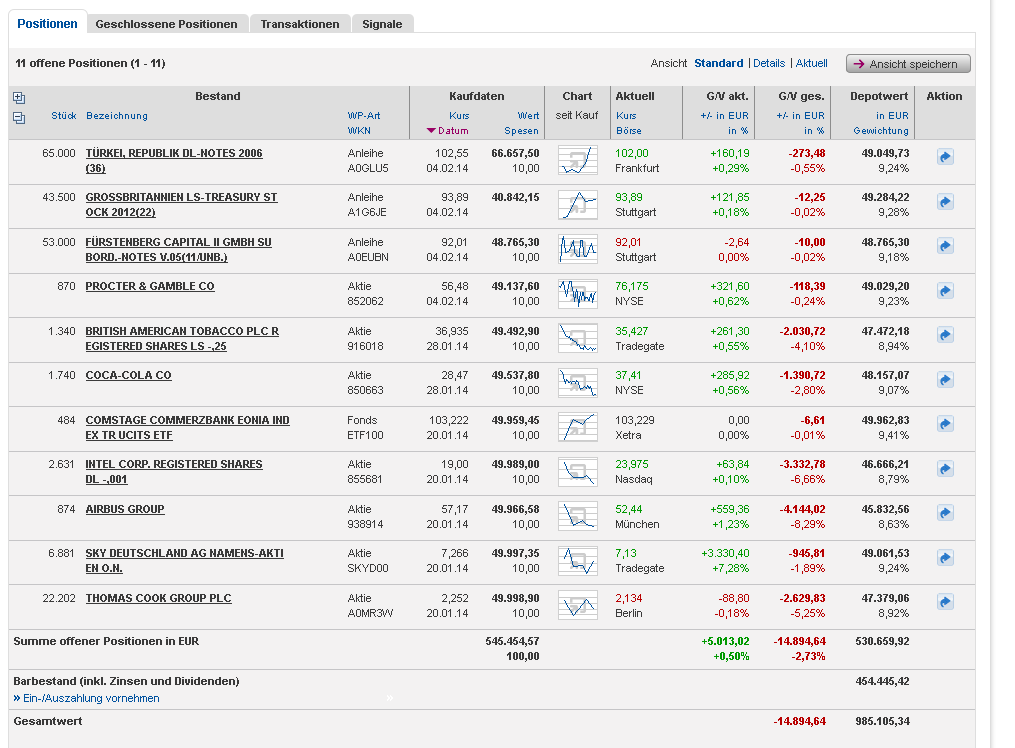Click the action arrow for Procter & Gamble

click(x=945, y=291)
